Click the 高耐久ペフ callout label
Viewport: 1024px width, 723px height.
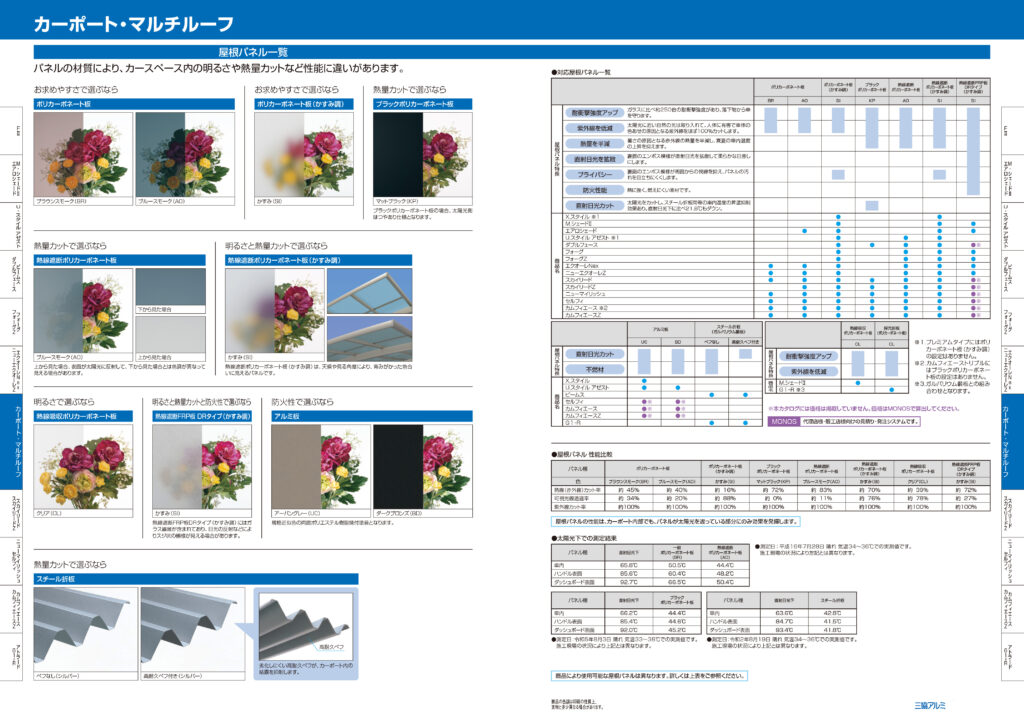(332, 647)
